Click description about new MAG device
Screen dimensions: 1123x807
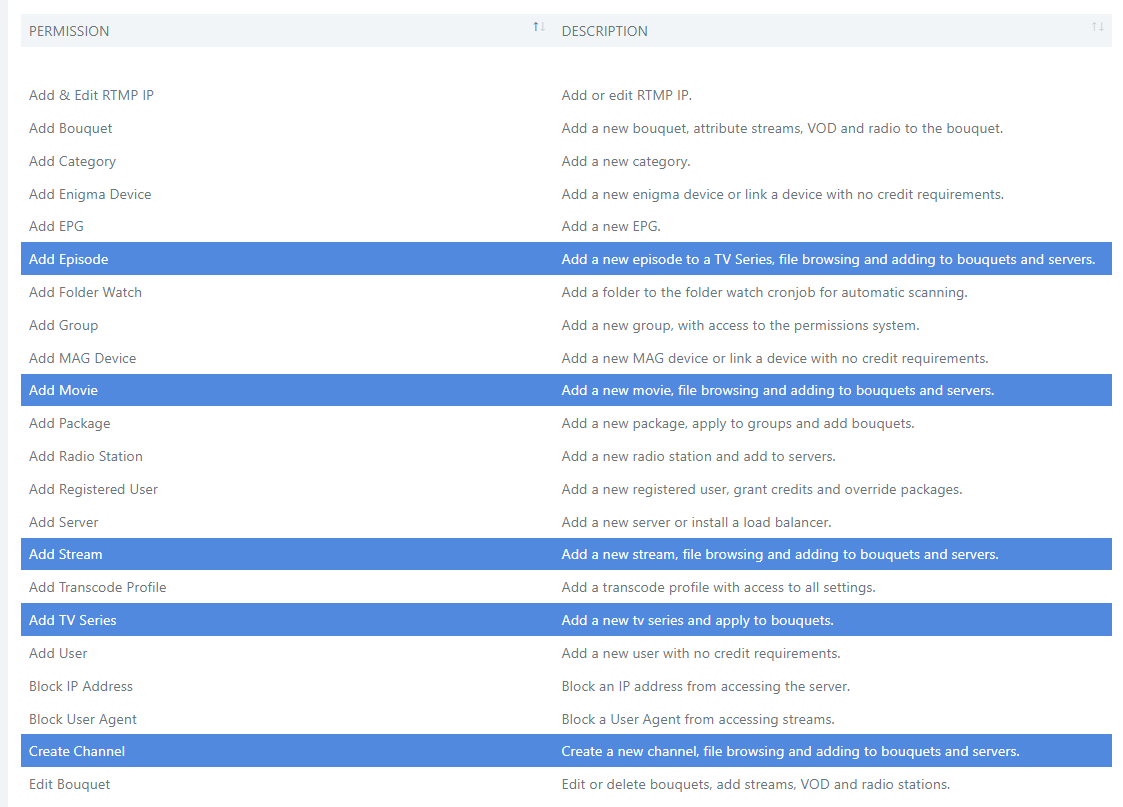pos(775,358)
